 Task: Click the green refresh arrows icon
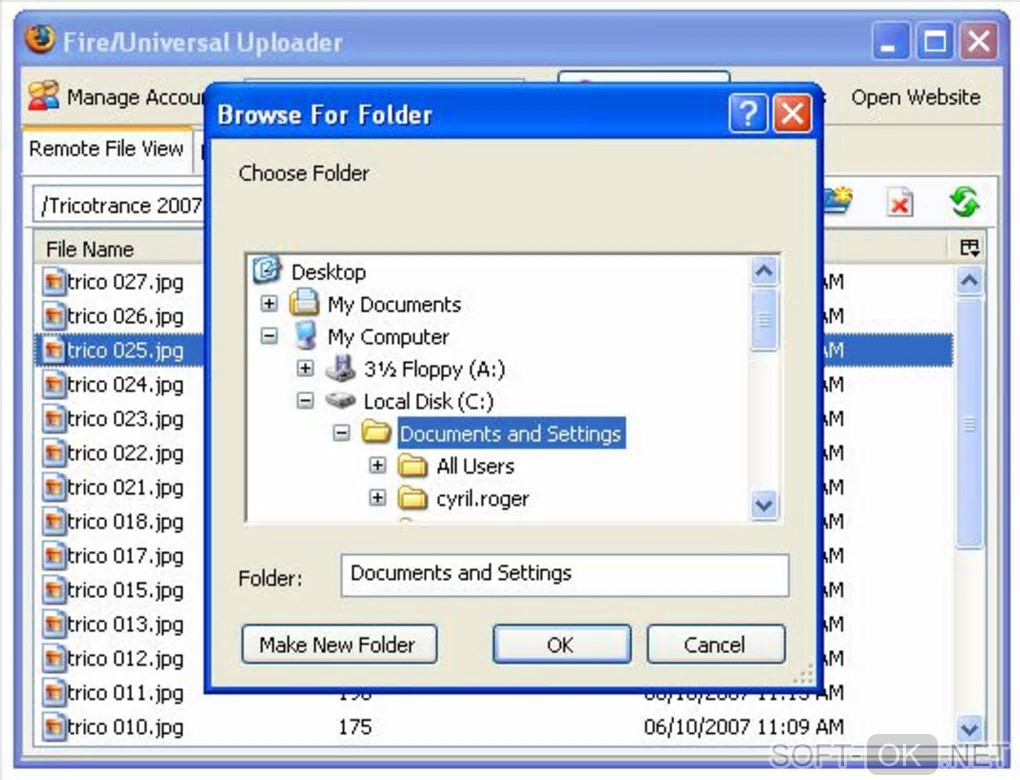pyautogui.click(x=964, y=202)
